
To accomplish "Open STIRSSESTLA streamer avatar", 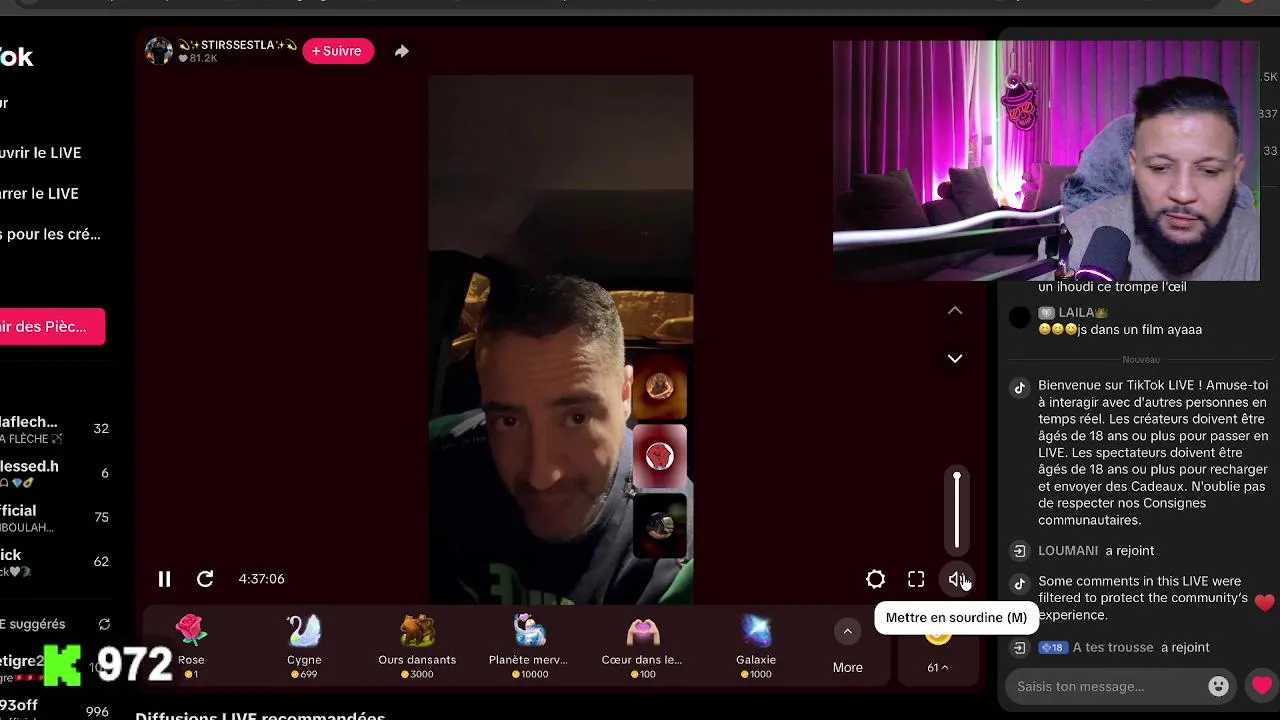I will 159,51.
